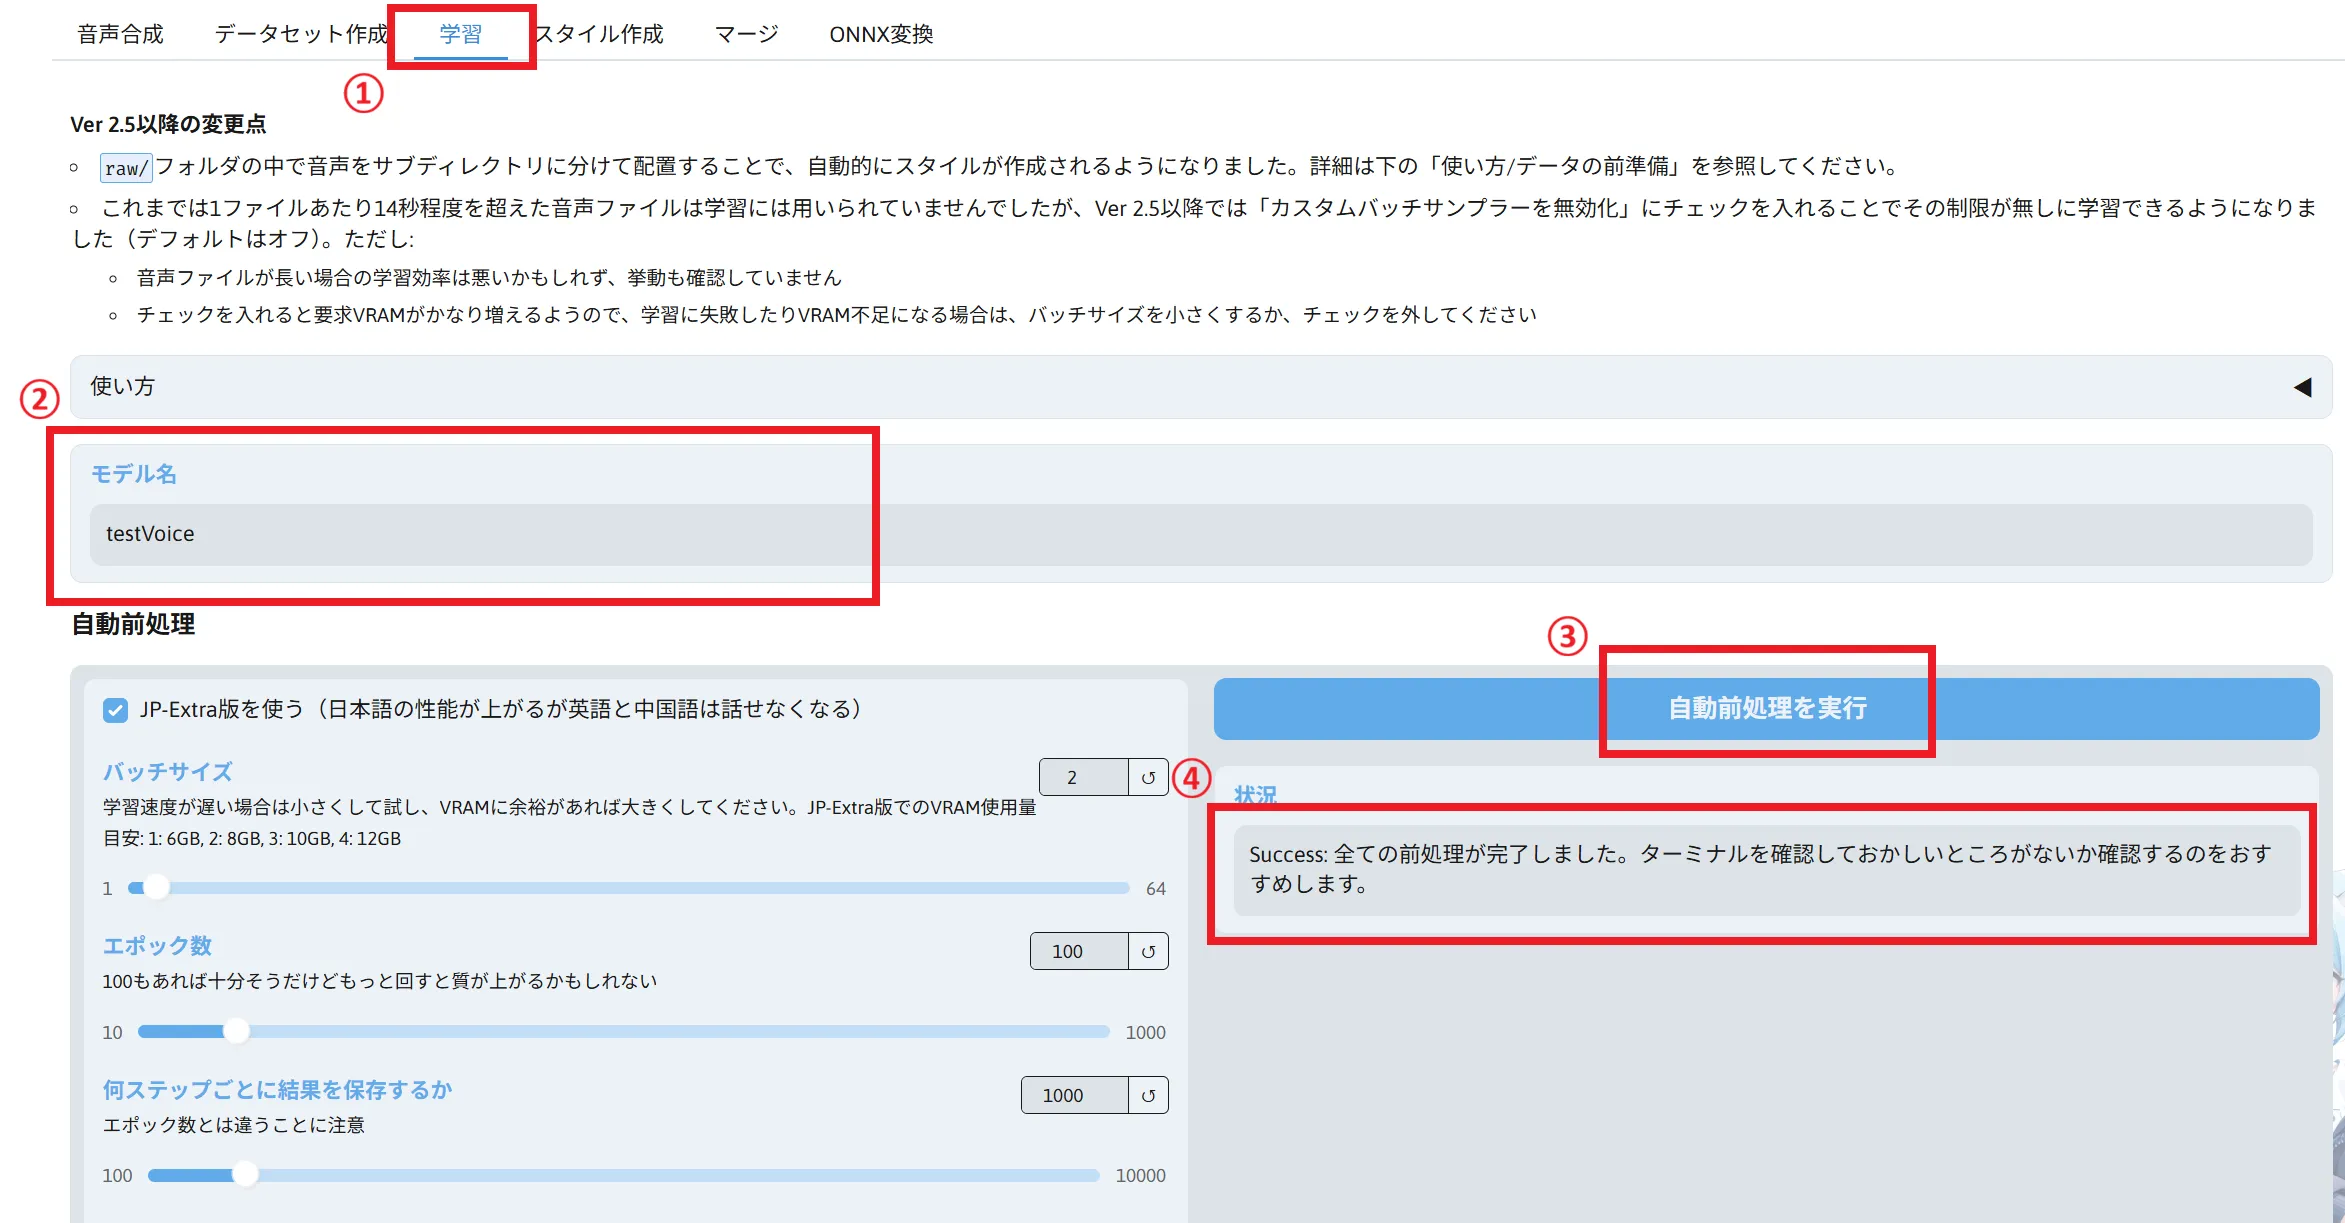The width and height of the screenshot is (2345, 1223).
Task: Reset batch size value icon
Action: pyautogui.click(x=1148, y=777)
